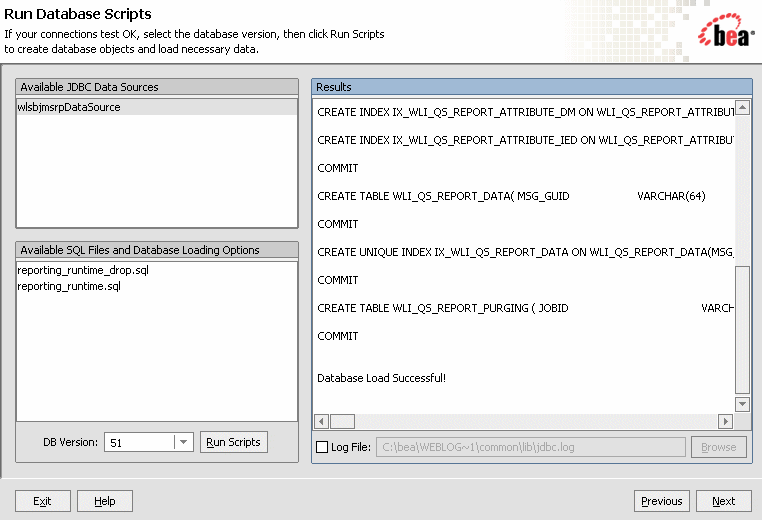Click the Available JDBC Data Sources header

coord(157,87)
